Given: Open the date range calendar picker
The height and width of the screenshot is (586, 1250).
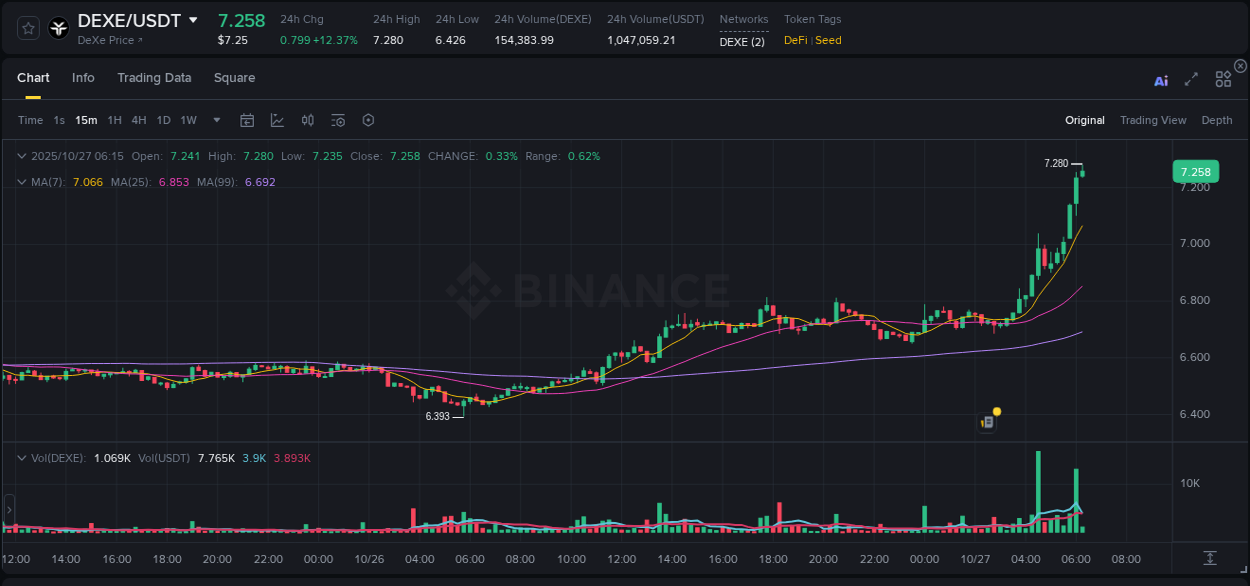Looking at the screenshot, I should [247, 120].
